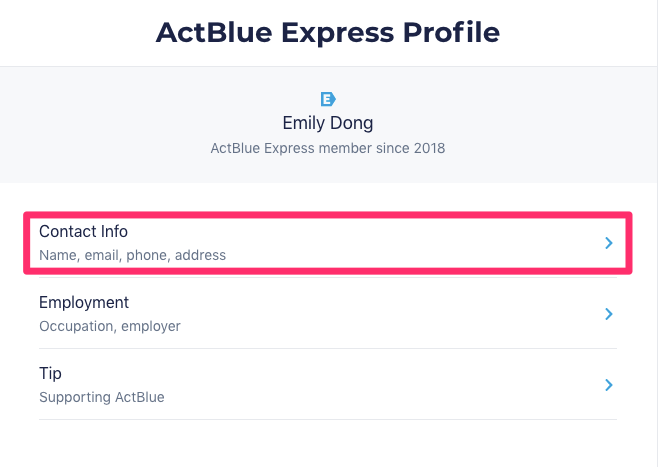The width and height of the screenshot is (660, 467).
Task: Go to the Tip label
Action: (x=50, y=373)
